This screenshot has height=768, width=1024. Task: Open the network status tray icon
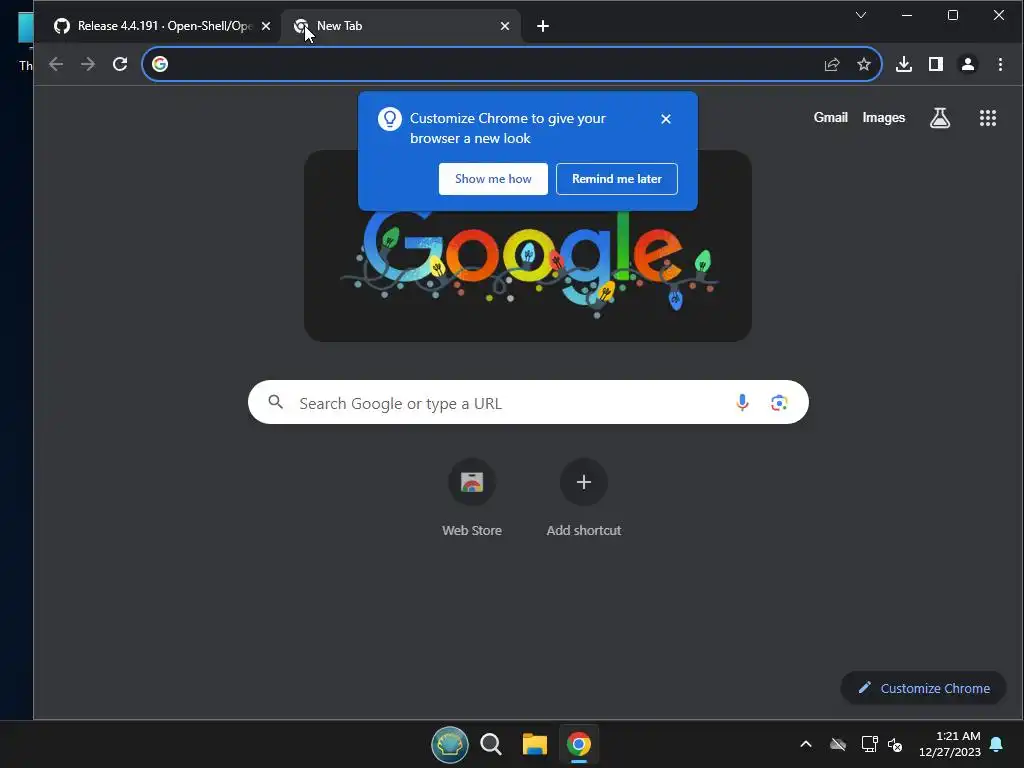click(869, 744)
